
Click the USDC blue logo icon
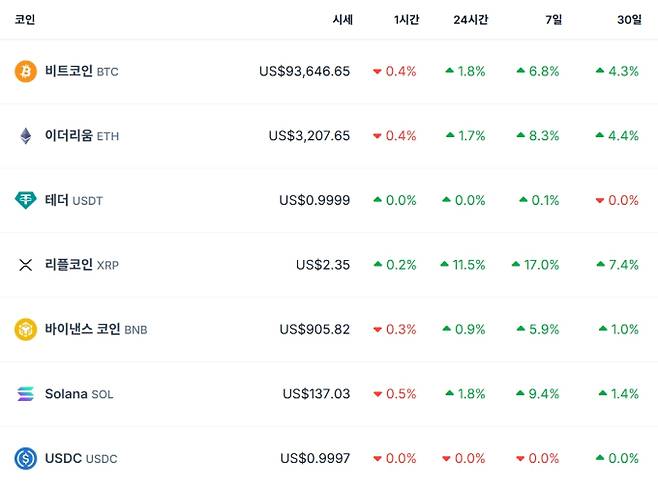tap(25, 458)
